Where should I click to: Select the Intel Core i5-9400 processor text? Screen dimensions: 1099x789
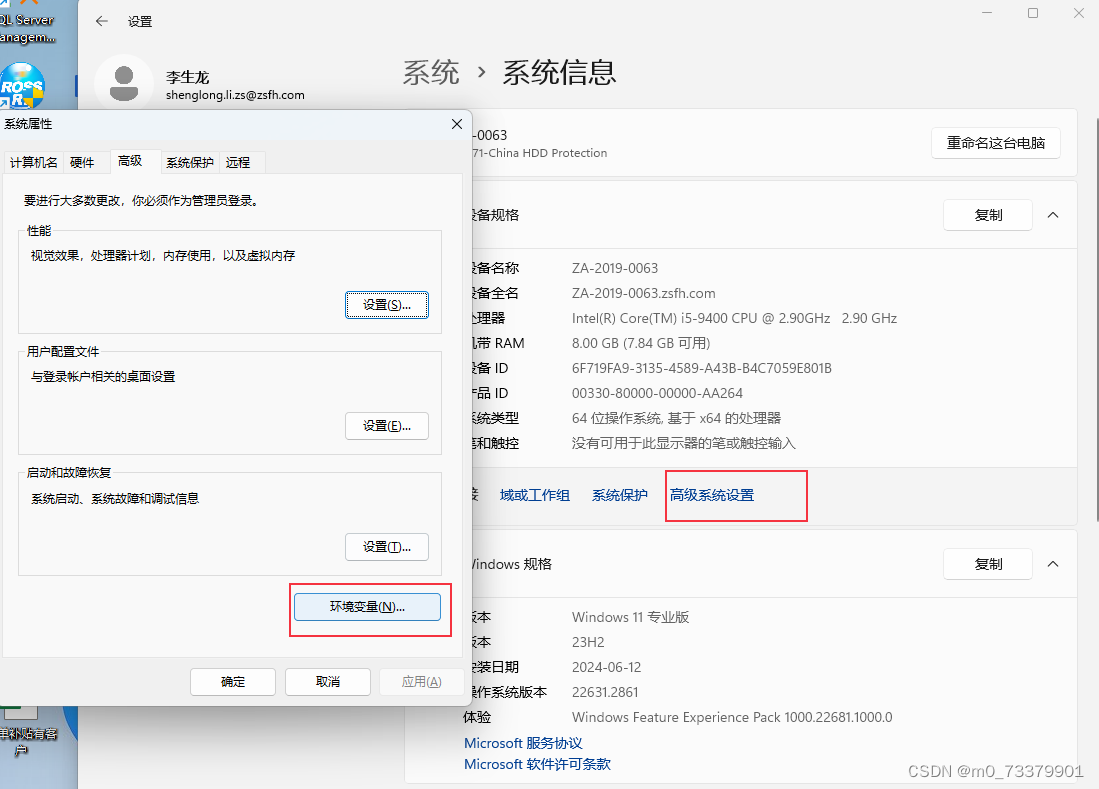point(735,318)
